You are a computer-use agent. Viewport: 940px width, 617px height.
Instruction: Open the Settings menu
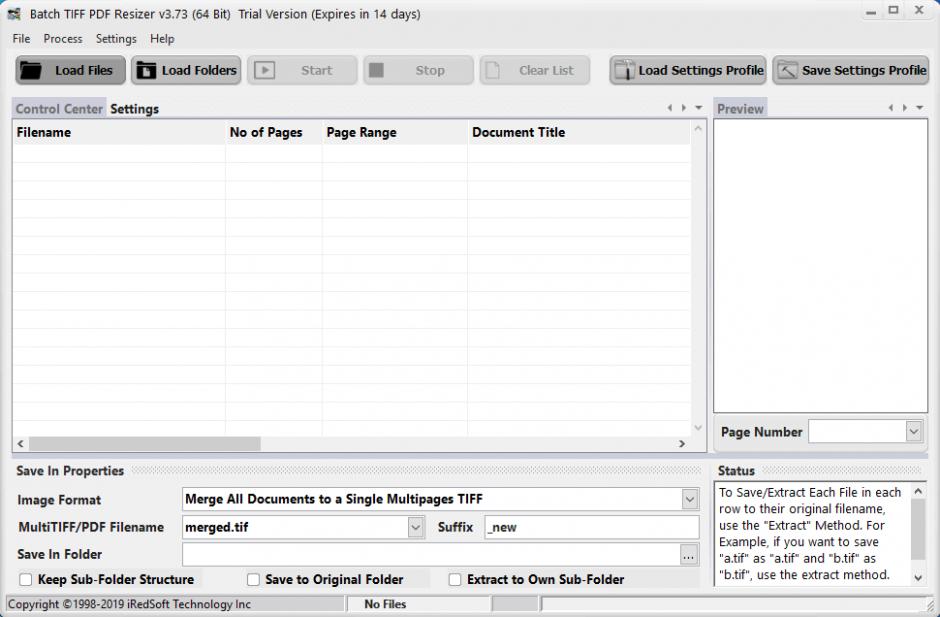click(x=116, y=38)
